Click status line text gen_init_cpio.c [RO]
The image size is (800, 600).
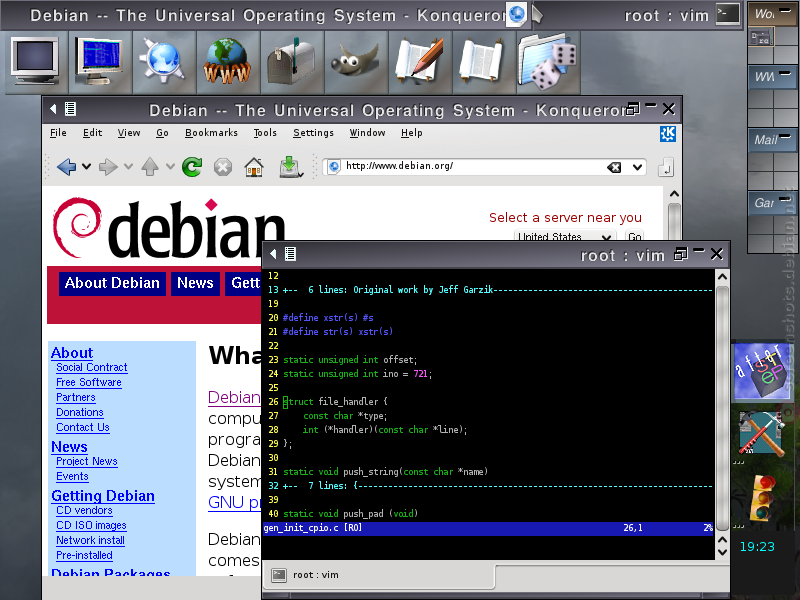(x=313, y=528)
